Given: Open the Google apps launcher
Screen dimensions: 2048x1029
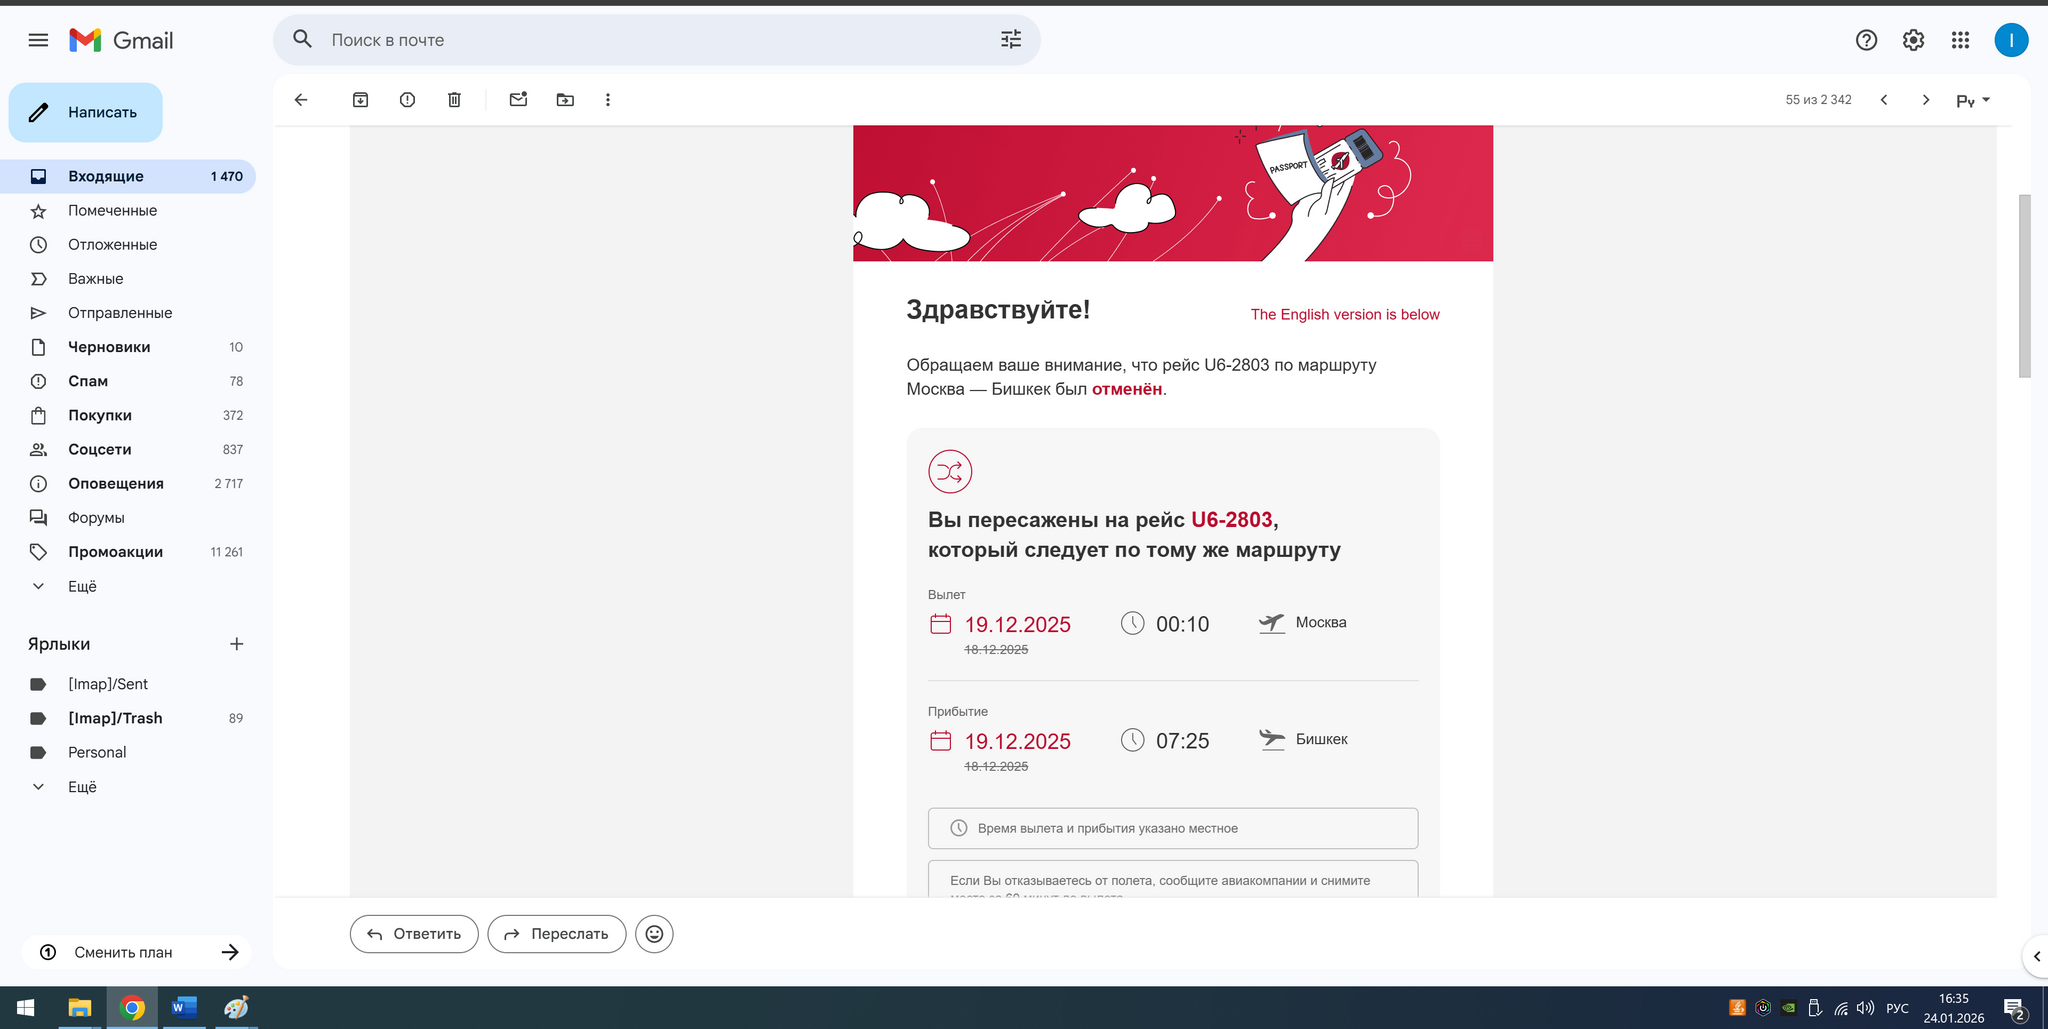Looking at the screenshot, I should coord(1959,40).
